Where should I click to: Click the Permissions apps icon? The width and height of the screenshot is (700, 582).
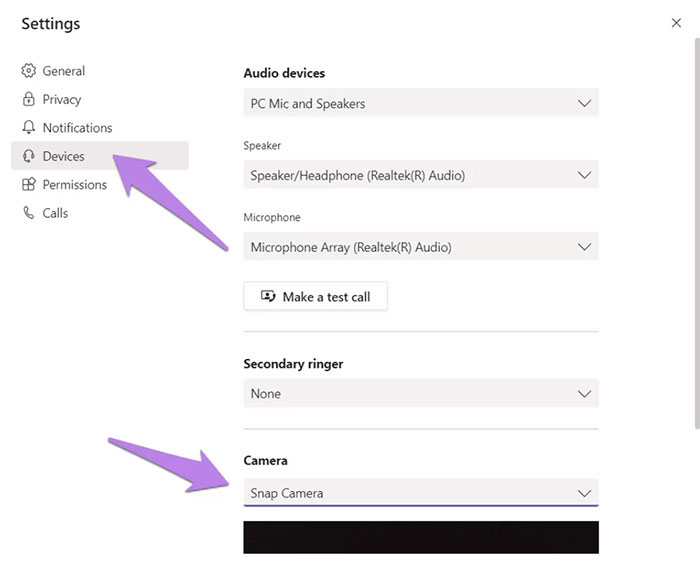pyautogui.click(x=29, y=184)
